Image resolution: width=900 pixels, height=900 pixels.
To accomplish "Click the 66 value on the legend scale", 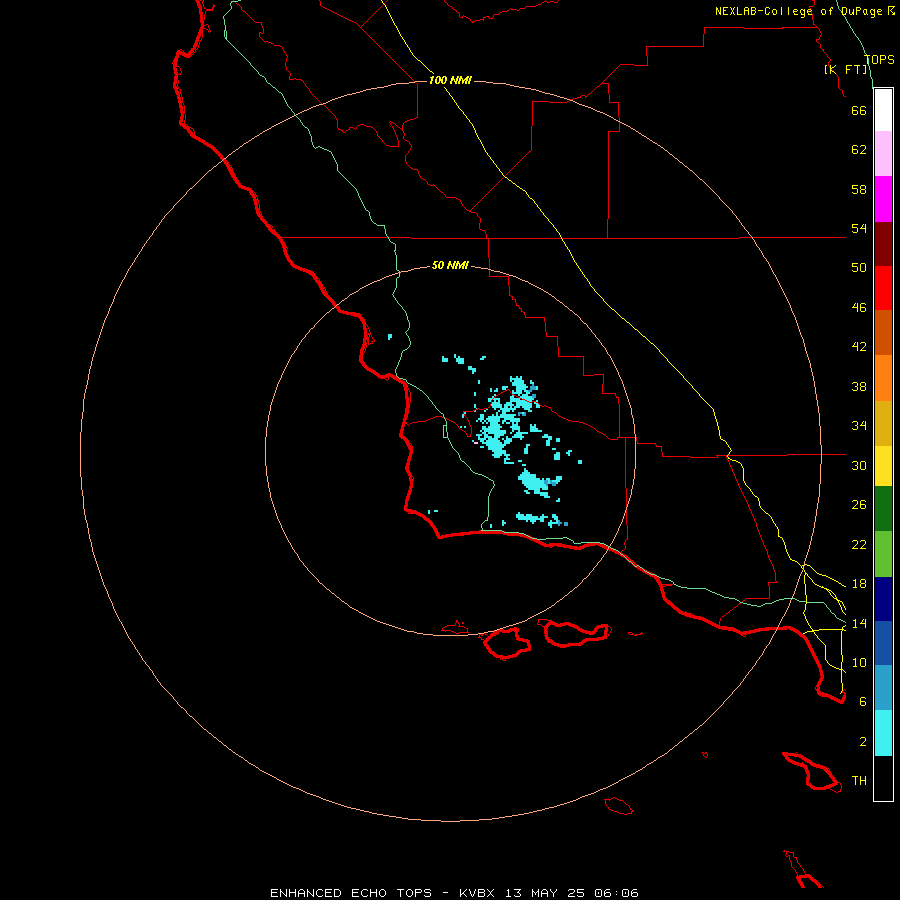I will 859,110.
